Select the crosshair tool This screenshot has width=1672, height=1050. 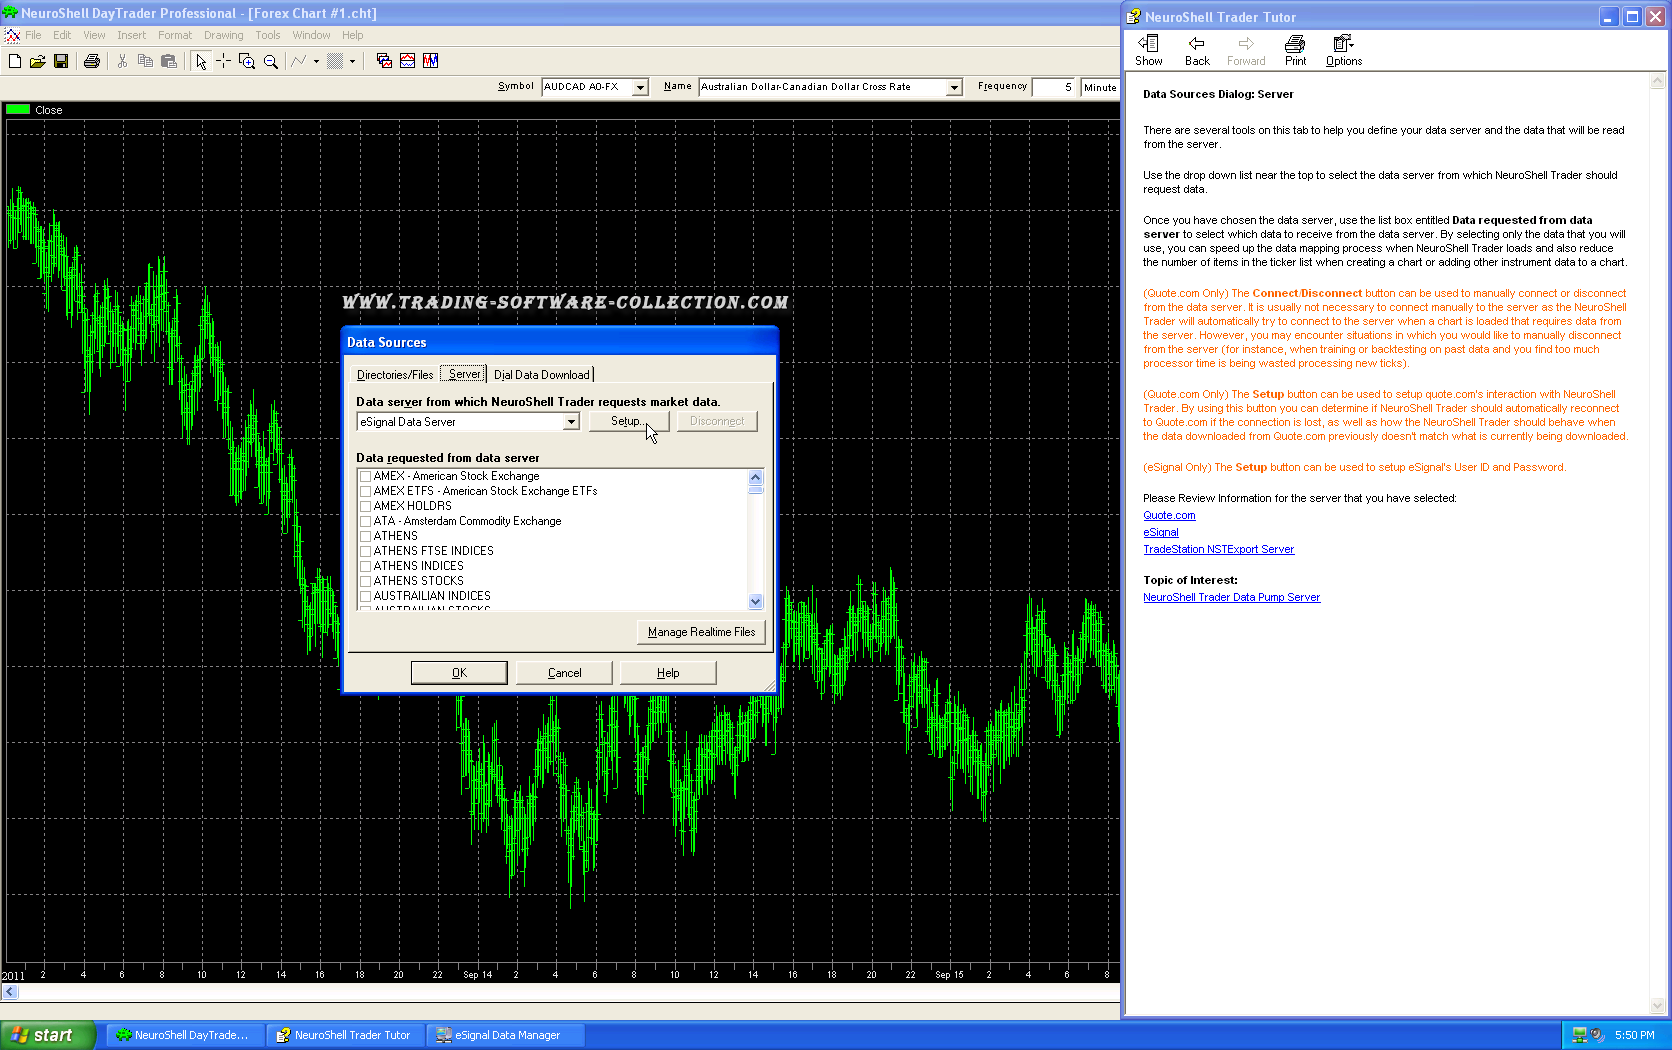223,61
